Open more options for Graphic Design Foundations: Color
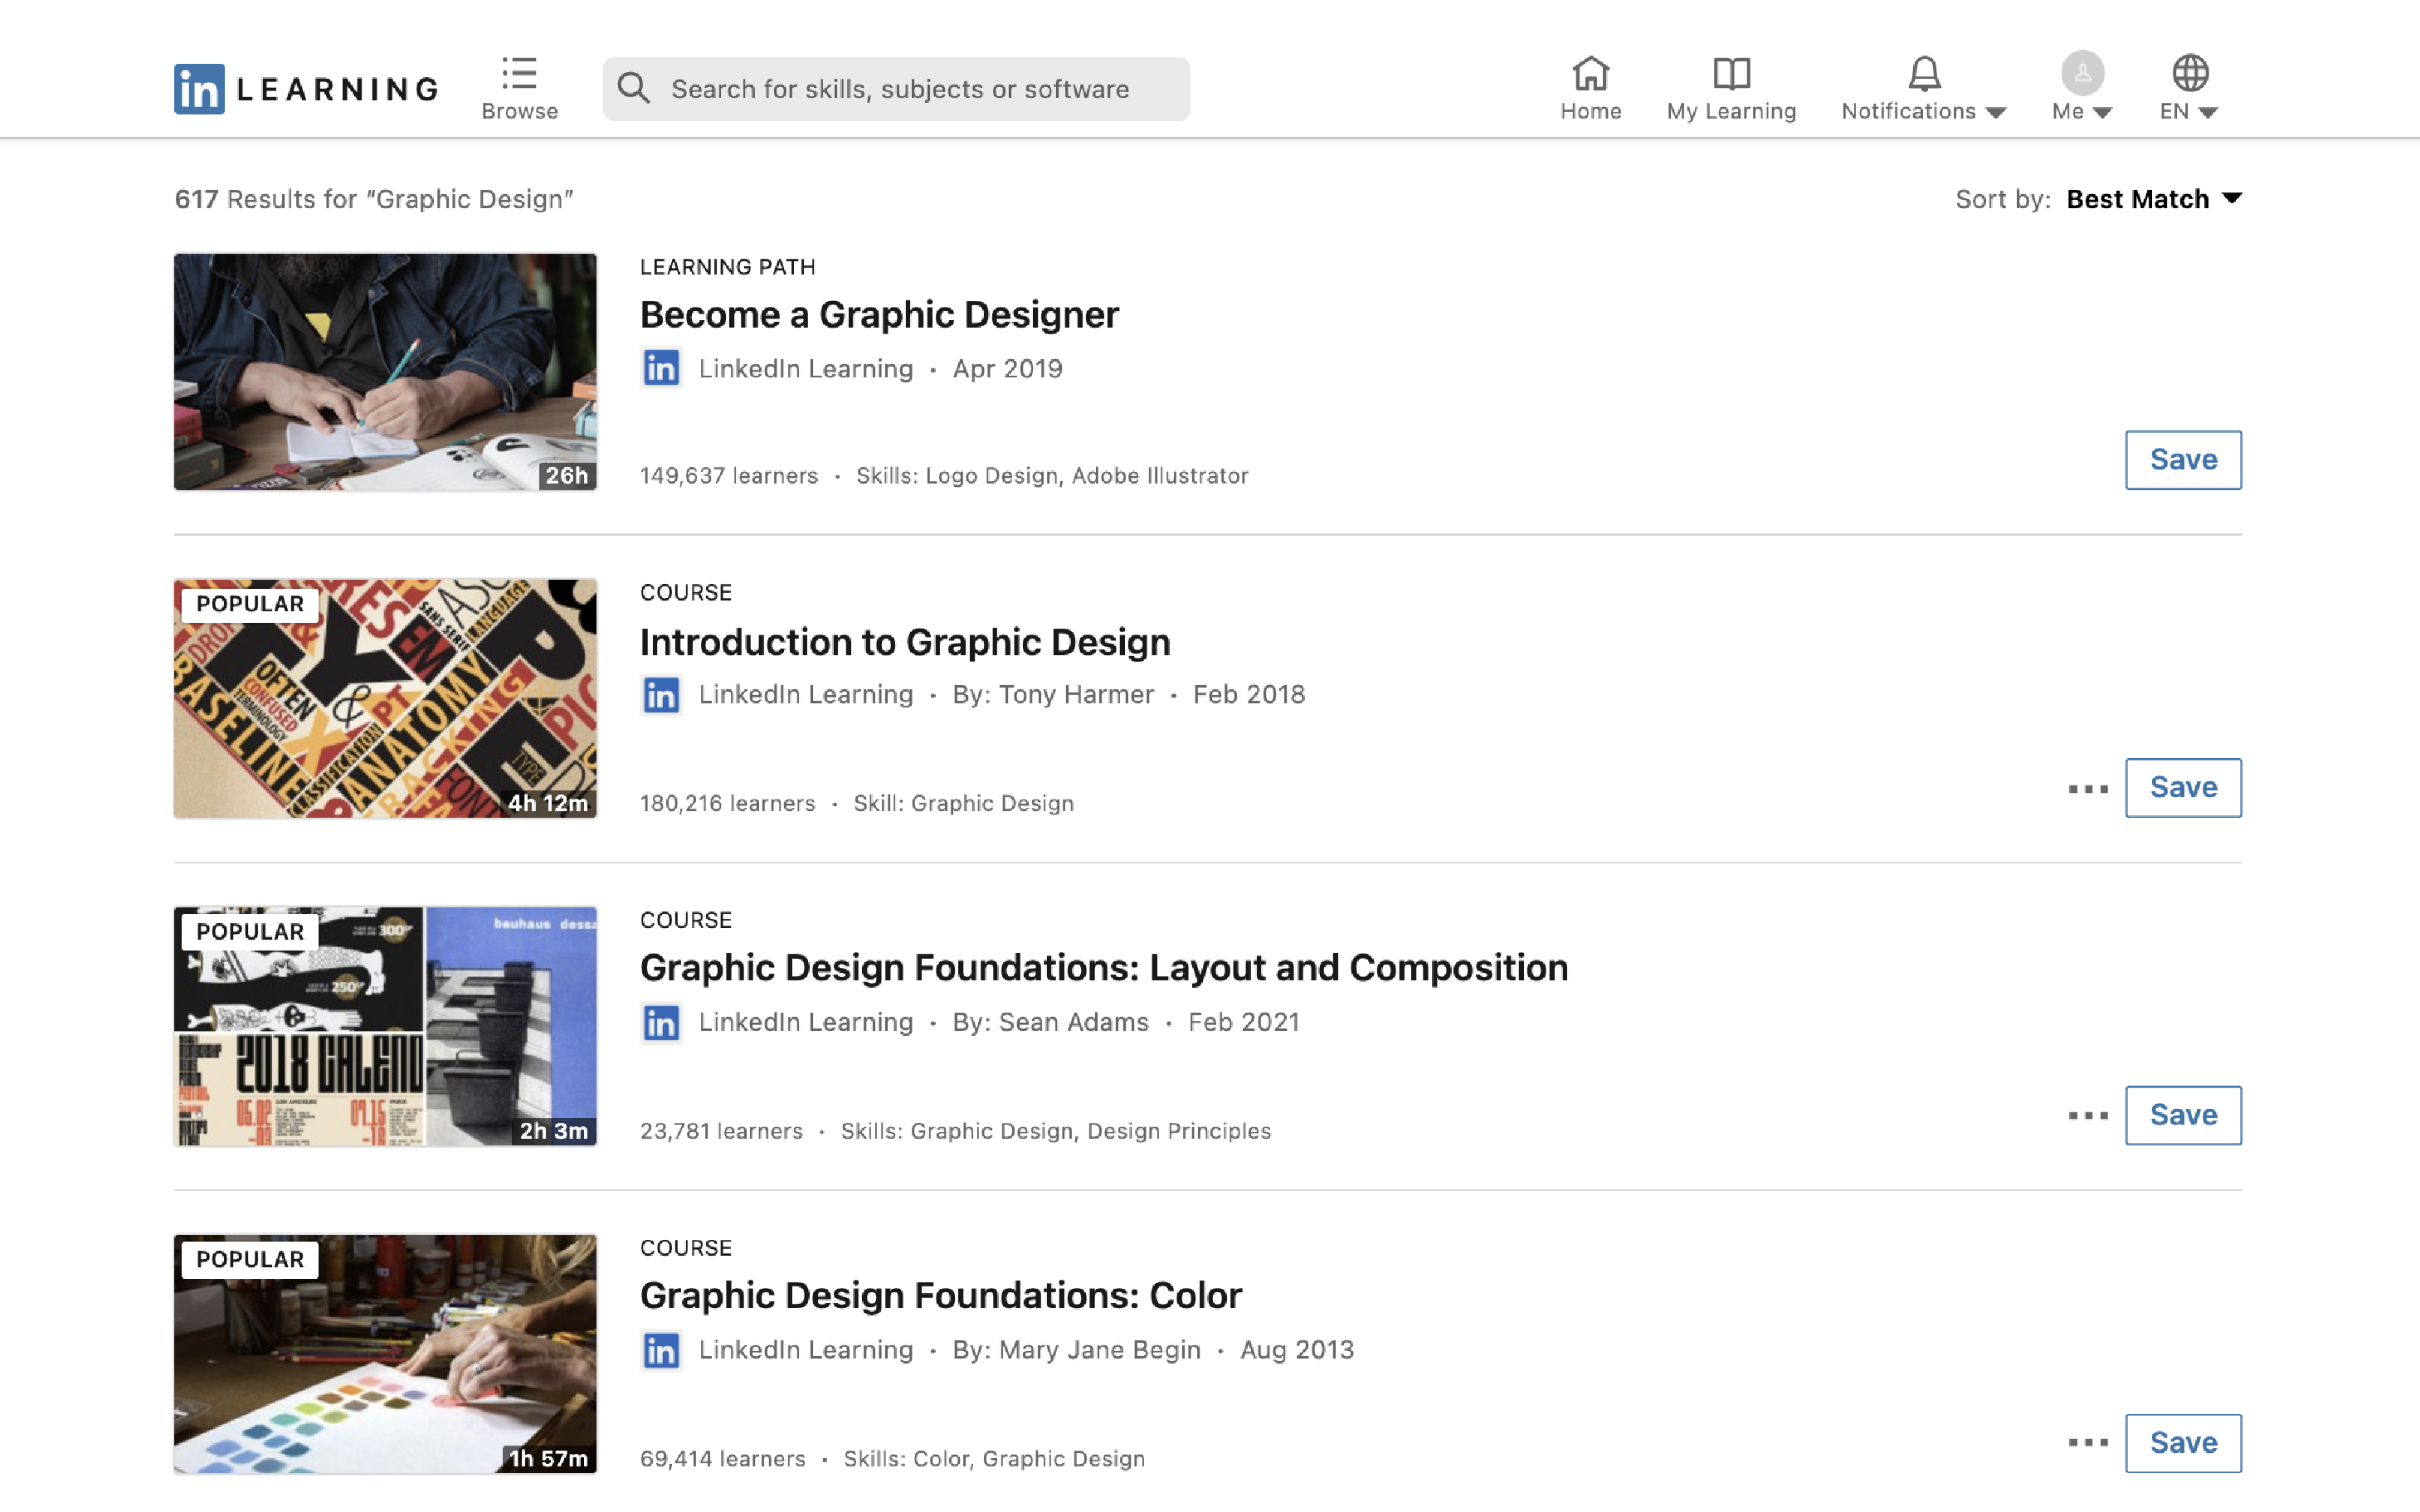The image size is (2420, 1512). (x=2088, y=1443)
